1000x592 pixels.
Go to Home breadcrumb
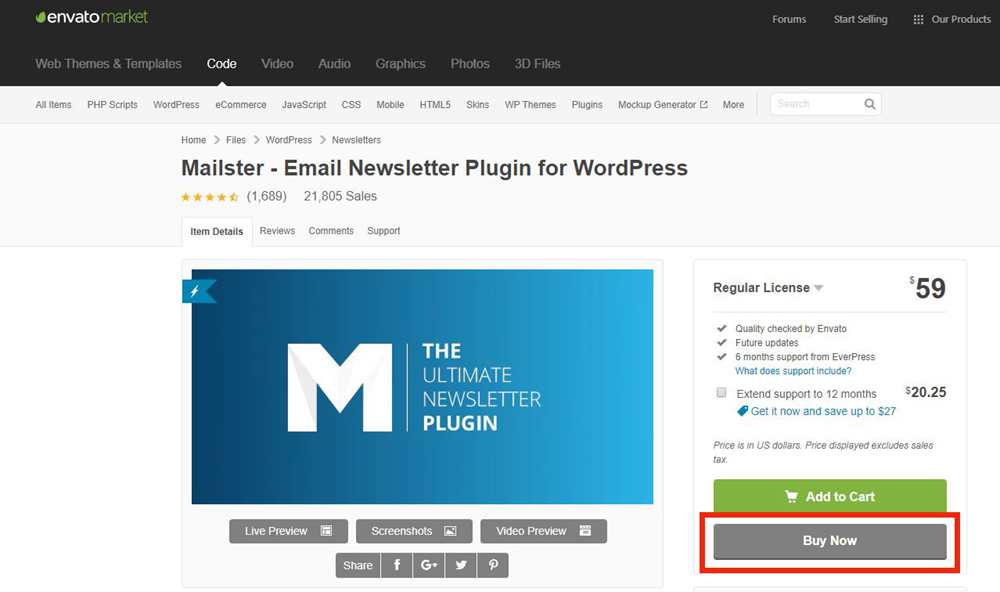tap(193, 140)
